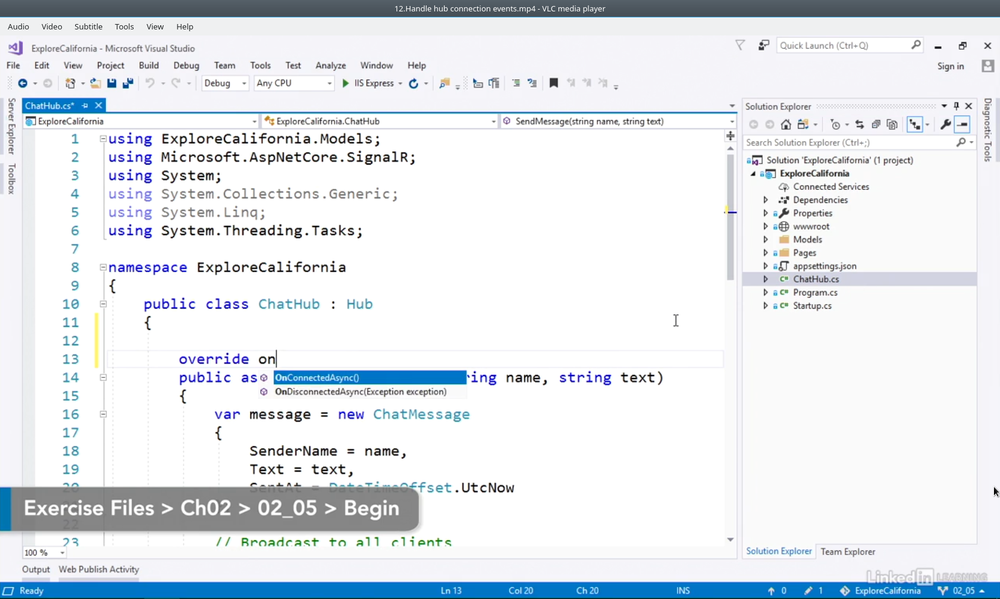Open Properties via the wrench icon in Solution Explorer

(x=945, y=124)
